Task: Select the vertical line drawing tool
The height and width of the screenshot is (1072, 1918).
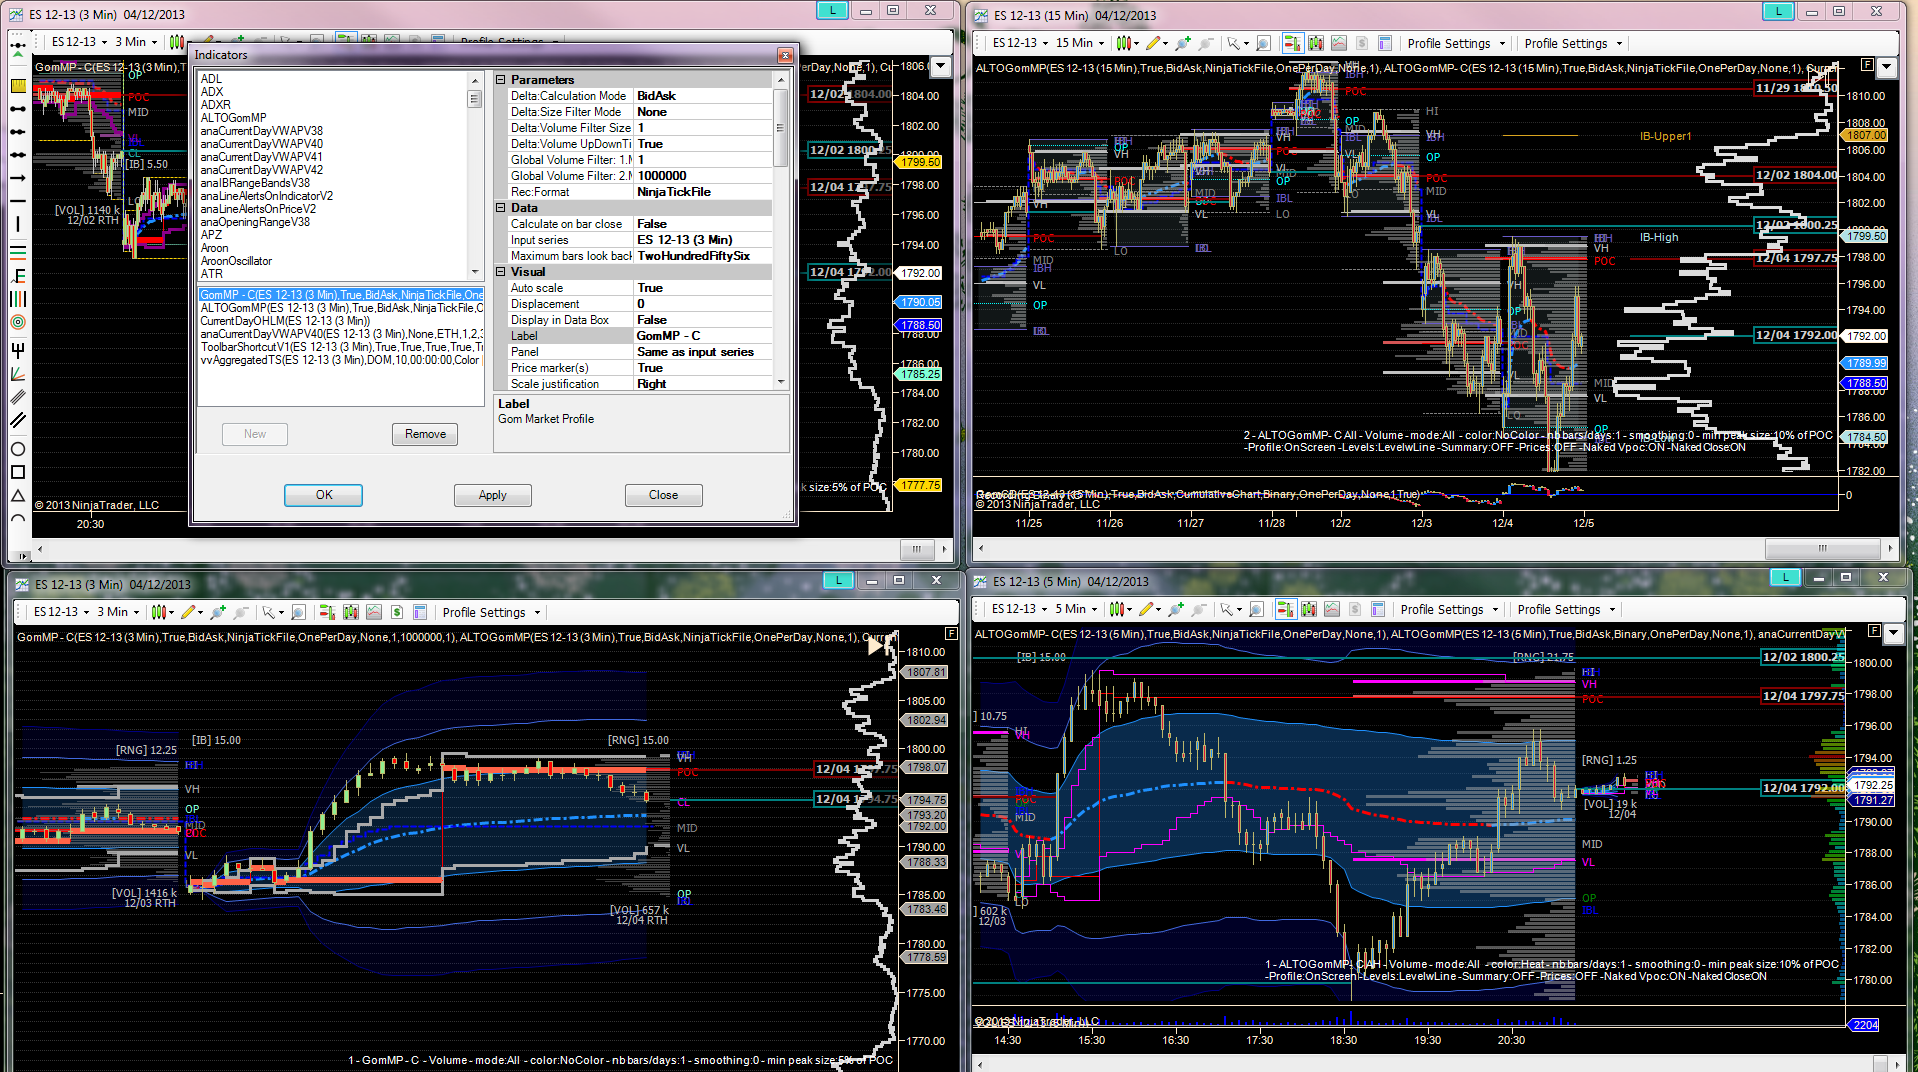Action: pos(18,224)
